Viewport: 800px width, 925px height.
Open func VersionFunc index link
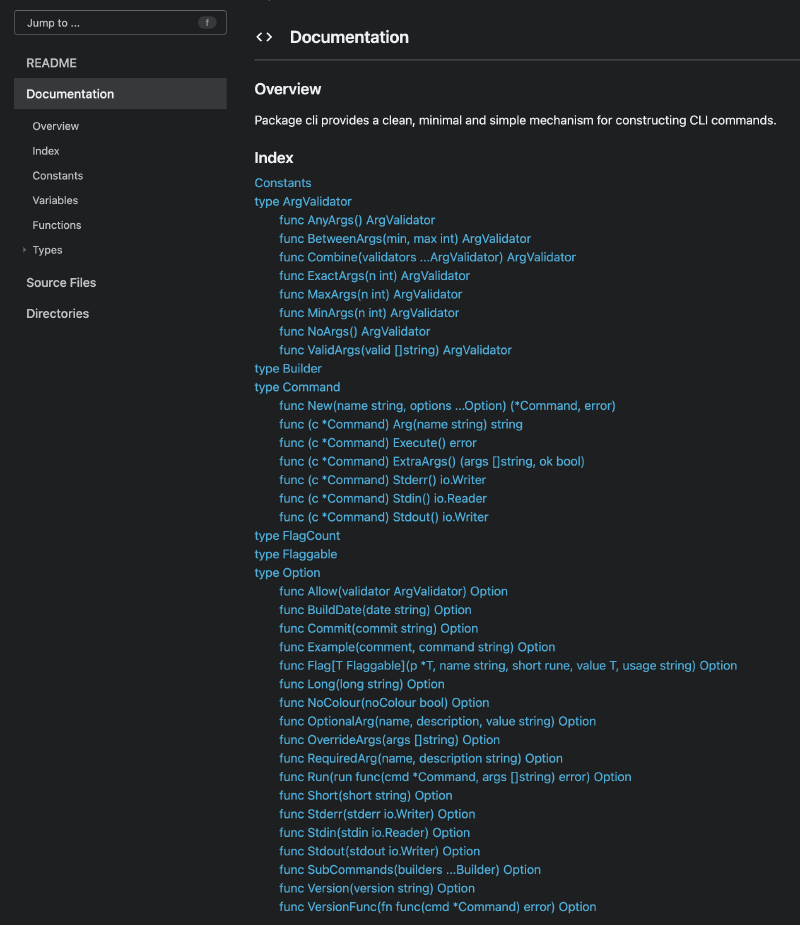(437, 907)
